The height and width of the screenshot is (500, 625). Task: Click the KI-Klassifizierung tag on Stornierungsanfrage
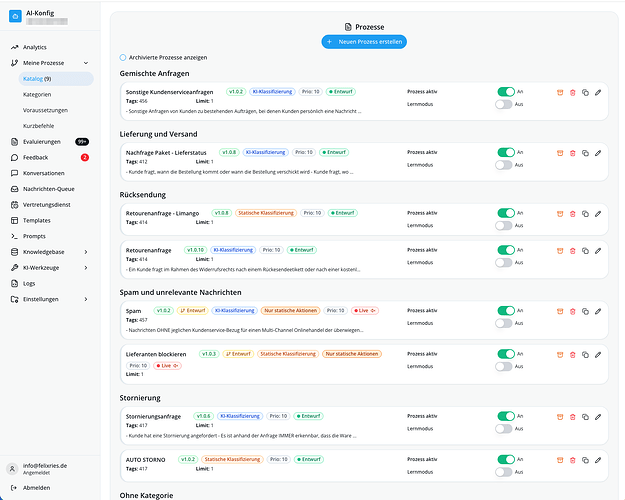click(240, 416)
